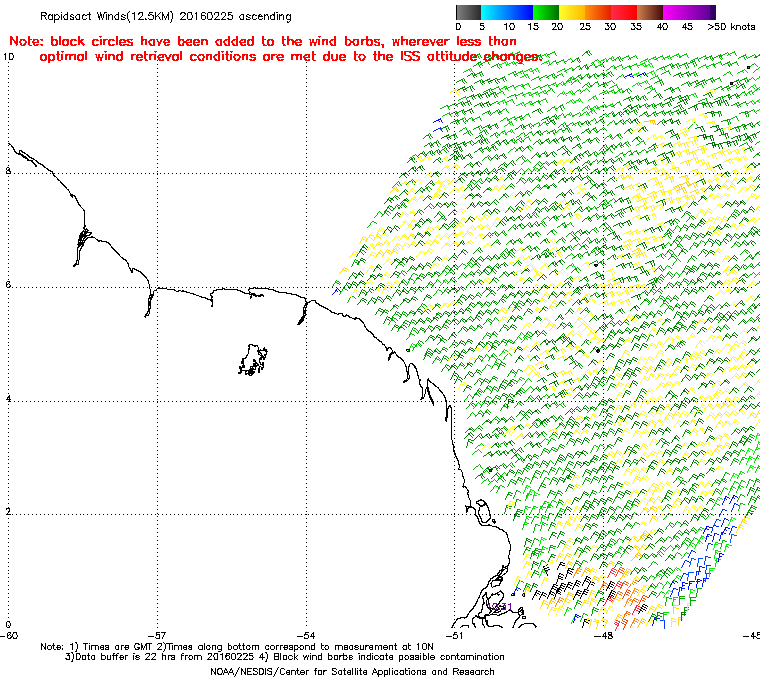Click the title 'Rapidscat Winds(12.5KM) 20160225 ascending'
The image size is (760, 688).
point(166,16)
